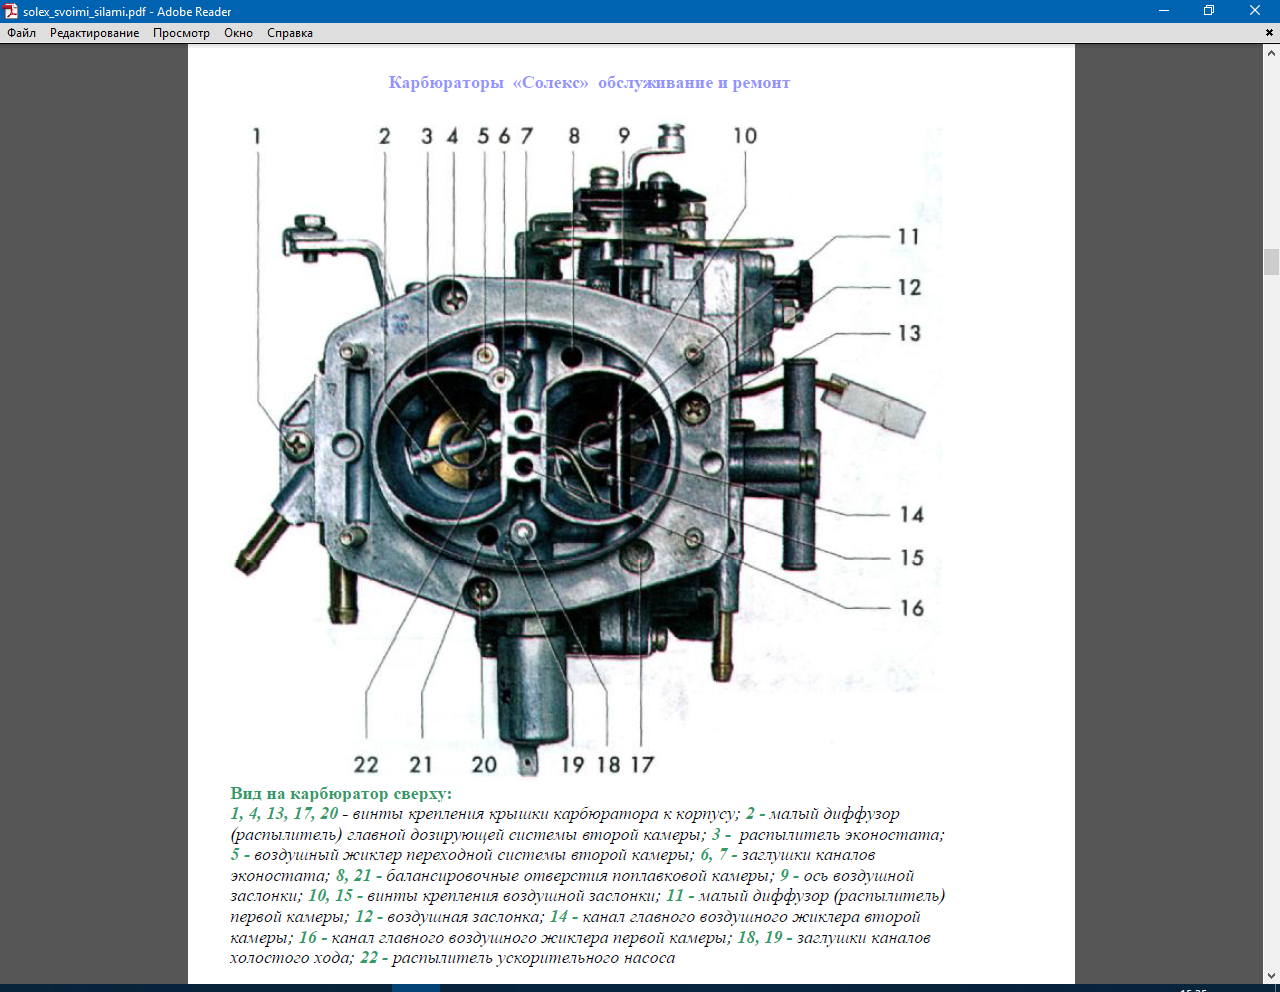Click diagram label number 11
This screenshot has height=992, width=1280.
click(908, 237)
